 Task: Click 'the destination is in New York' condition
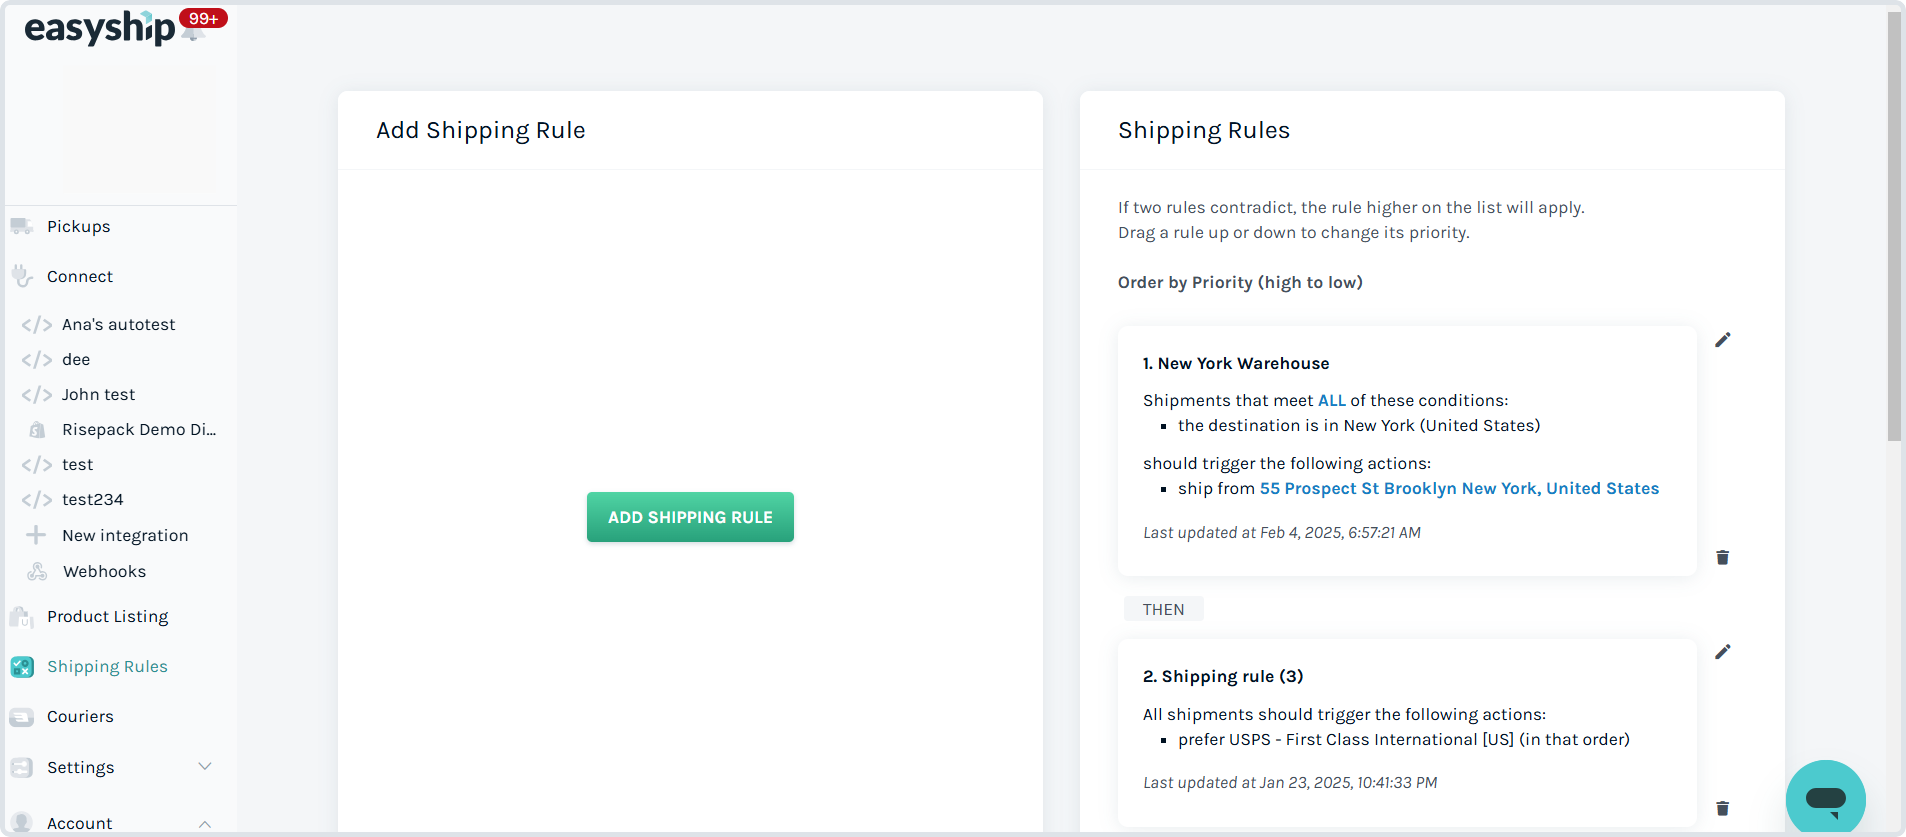pos(1359,425)
